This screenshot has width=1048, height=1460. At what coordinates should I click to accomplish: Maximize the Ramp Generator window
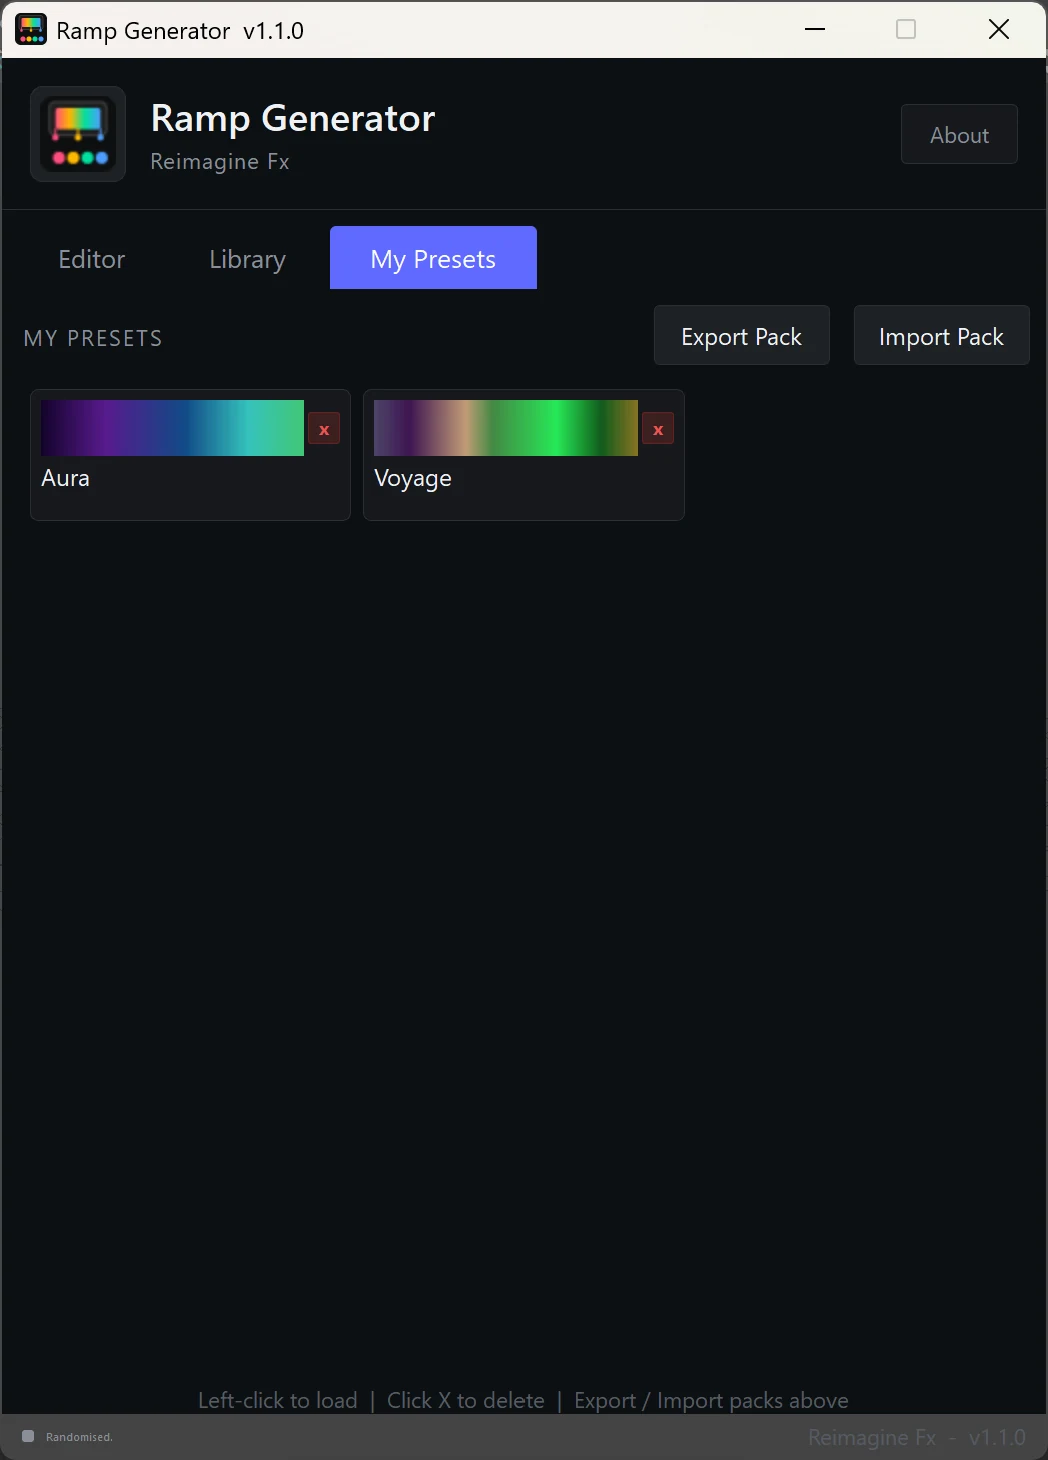pyautogui.click(x=906, y=29)
